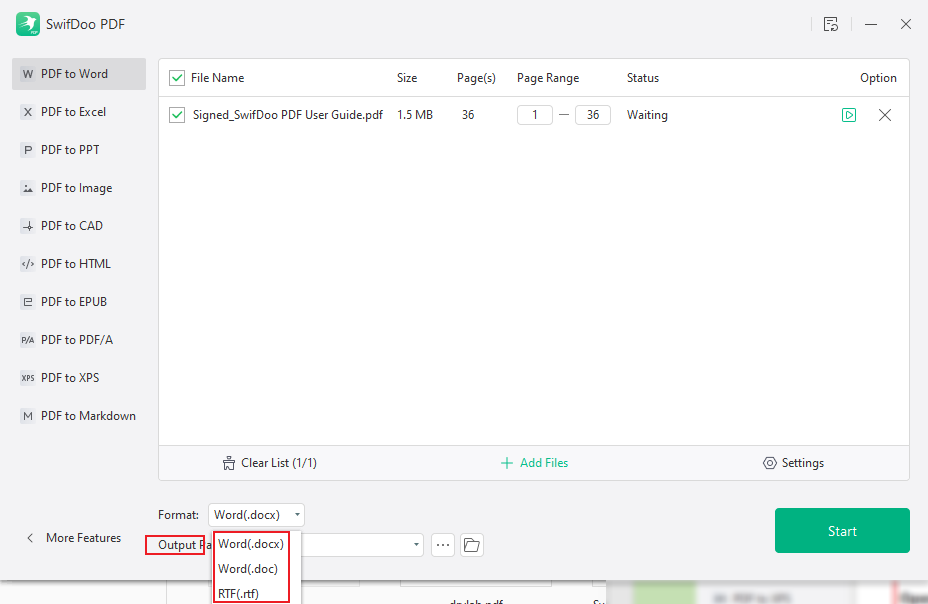Click the Page Range column header
This screenshot has width=928, height=604.
coord(548,78)
